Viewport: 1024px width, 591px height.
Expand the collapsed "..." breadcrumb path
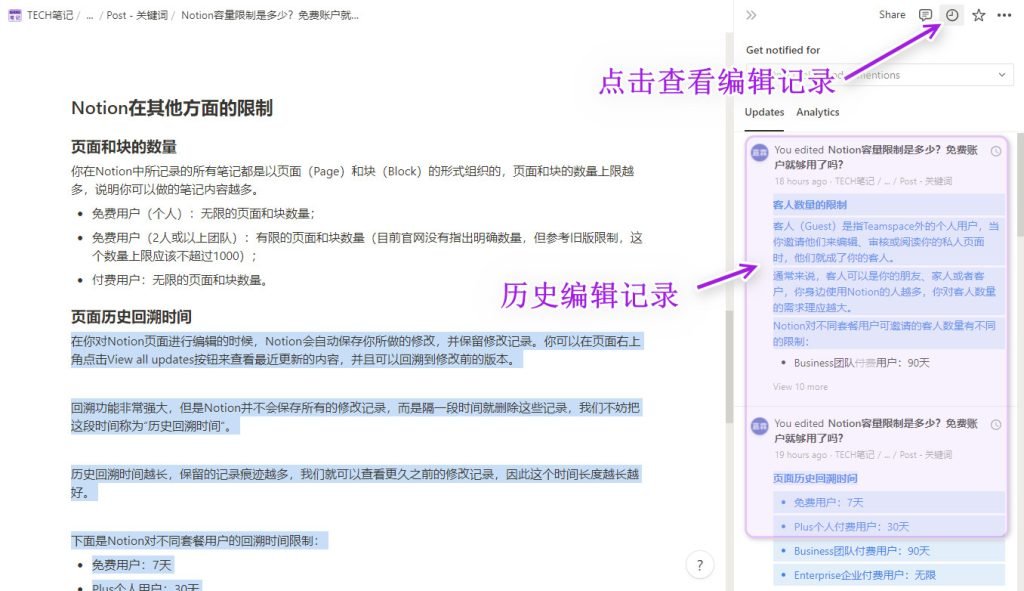(89, 15)
